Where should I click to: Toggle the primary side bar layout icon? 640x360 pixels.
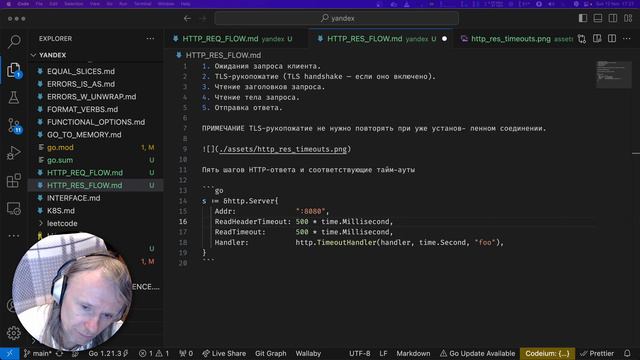coord(583,18)
